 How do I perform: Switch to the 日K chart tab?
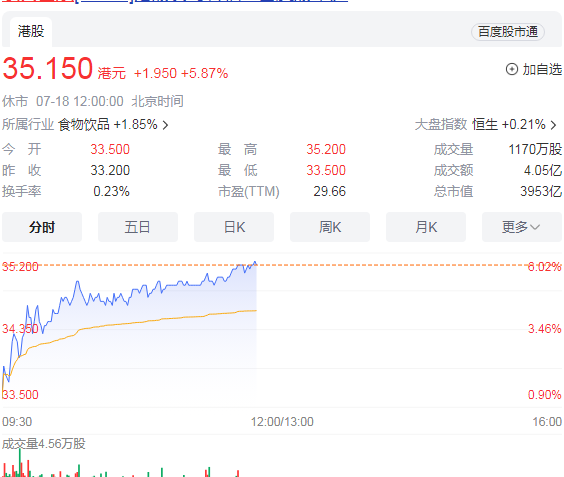[234, 227]
